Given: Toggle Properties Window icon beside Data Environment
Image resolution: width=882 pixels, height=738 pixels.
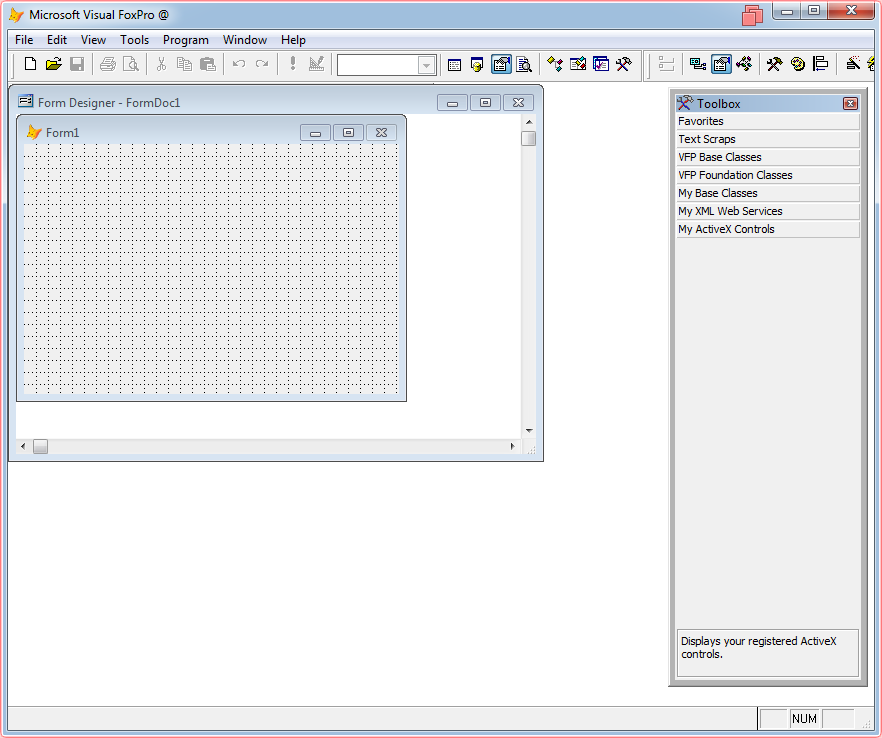Looking at the screenshot, I should 721,65.
